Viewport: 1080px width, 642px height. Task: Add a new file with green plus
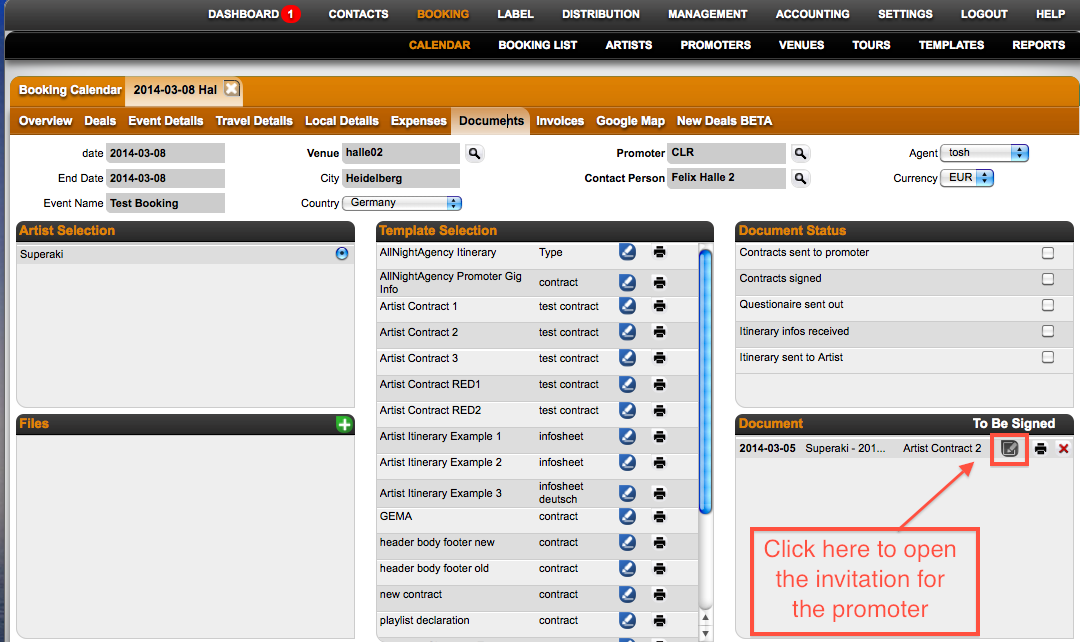[x=344, y=424]
